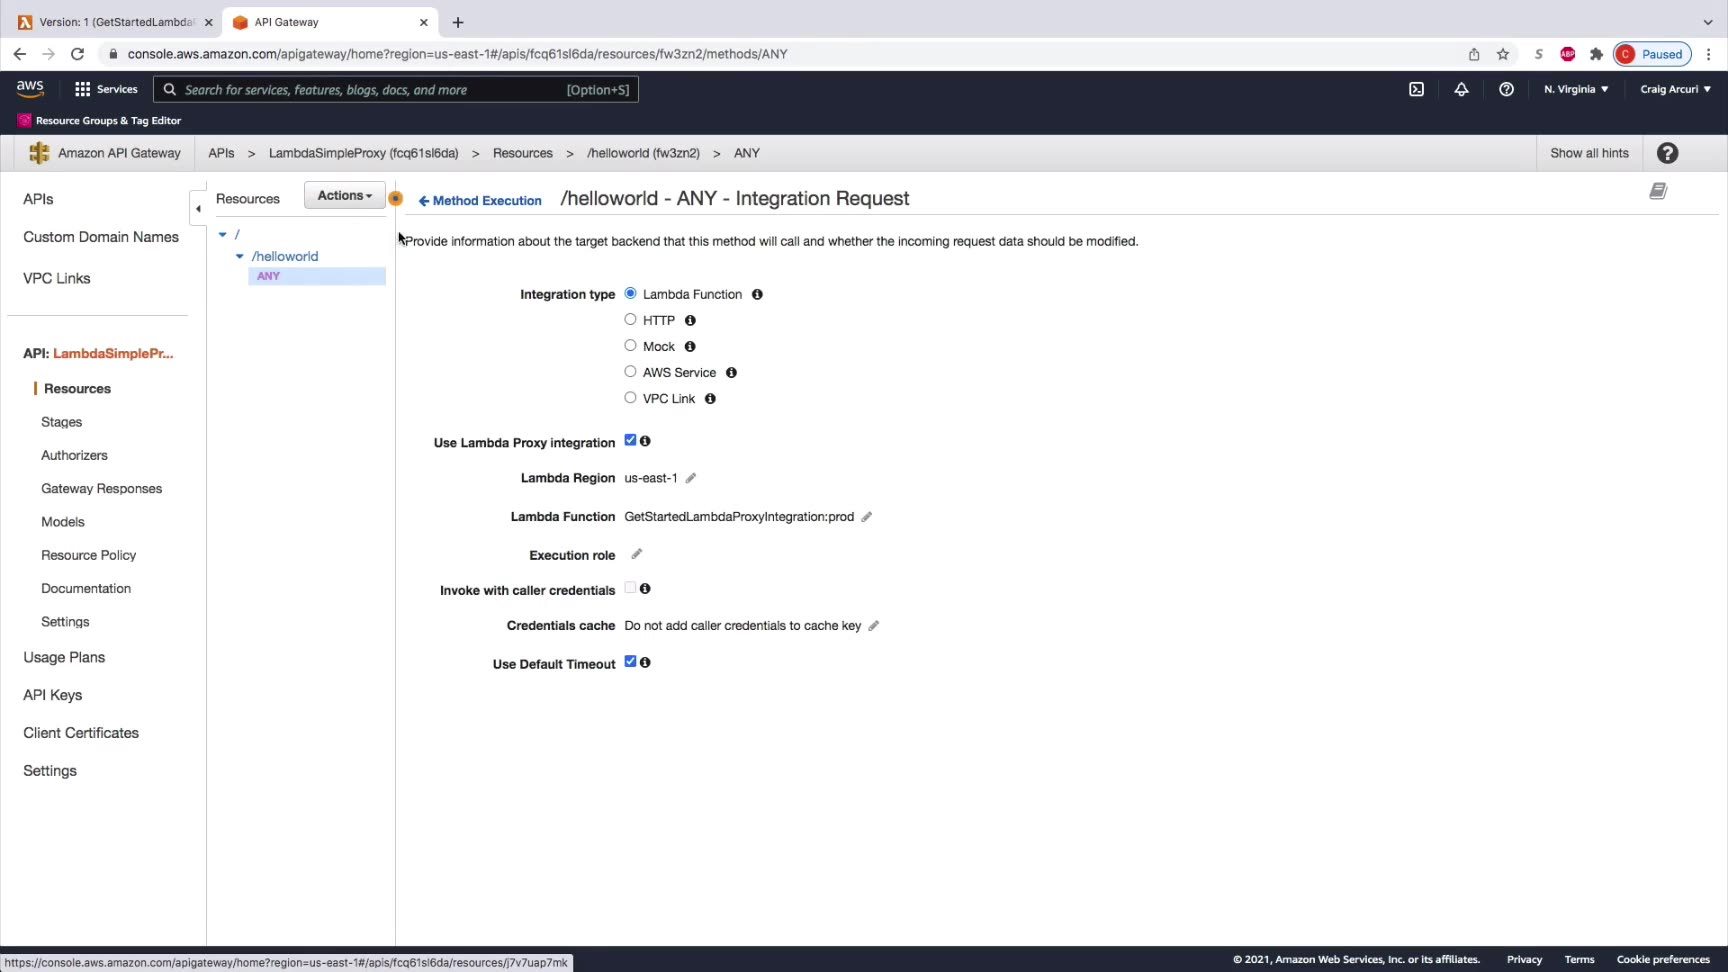Click the browser share icon
The height and width of the screenshot is (972, 1728).
pos(1474,54)
